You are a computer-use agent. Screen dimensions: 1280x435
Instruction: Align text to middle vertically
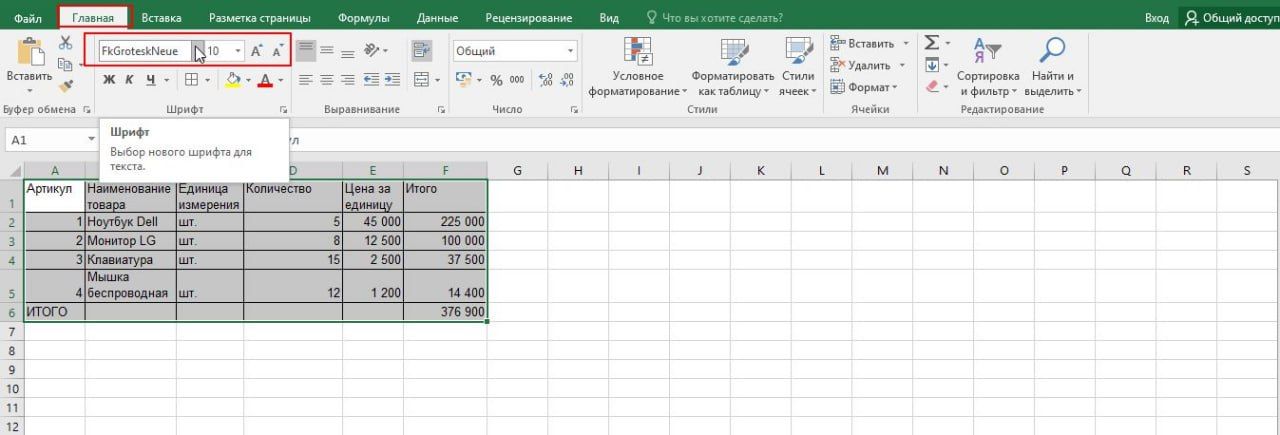coord(328,50)
